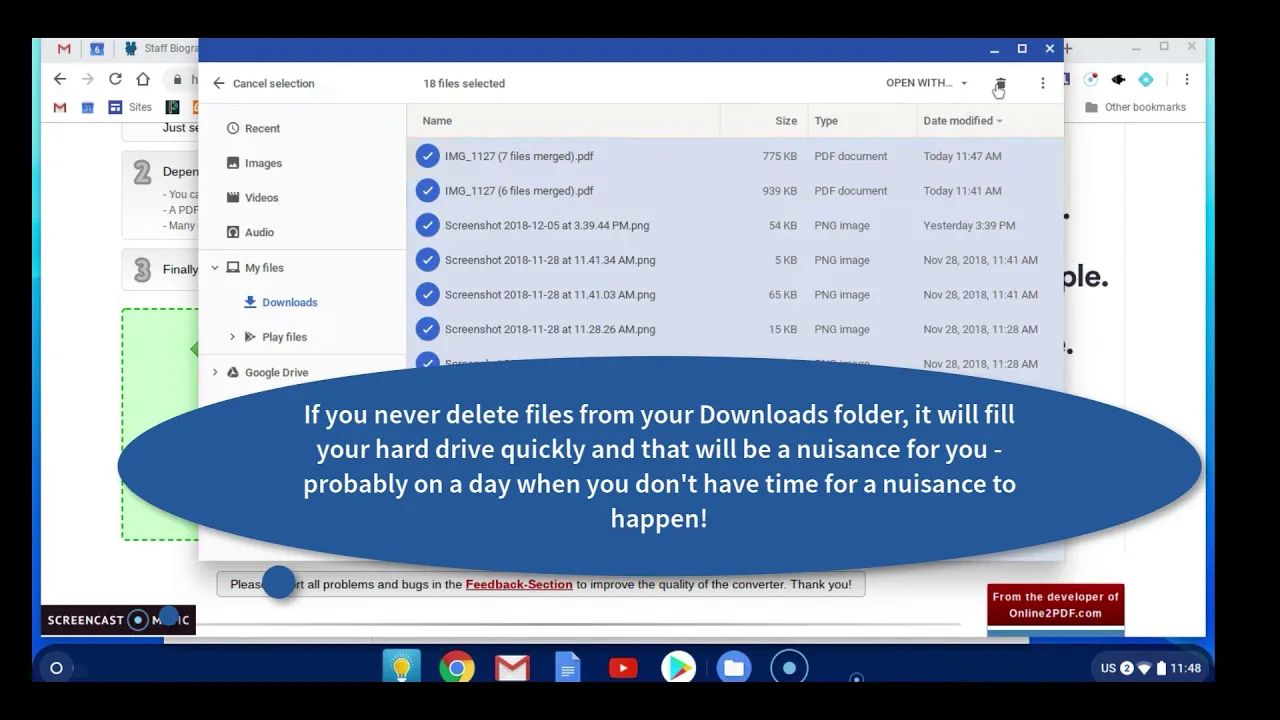Sort files by Type column
1280x720 pixels.
pos(826,121)
